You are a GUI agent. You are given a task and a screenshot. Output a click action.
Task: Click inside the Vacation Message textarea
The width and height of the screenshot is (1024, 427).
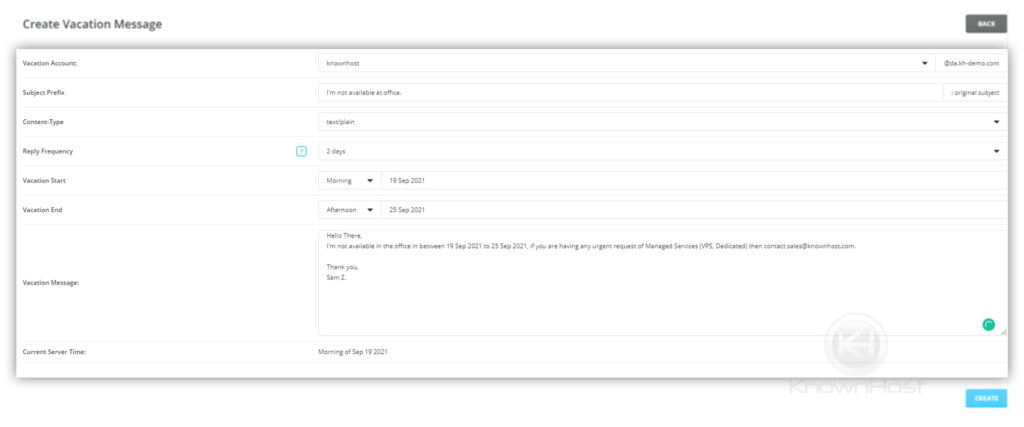[x=663, y=283]
